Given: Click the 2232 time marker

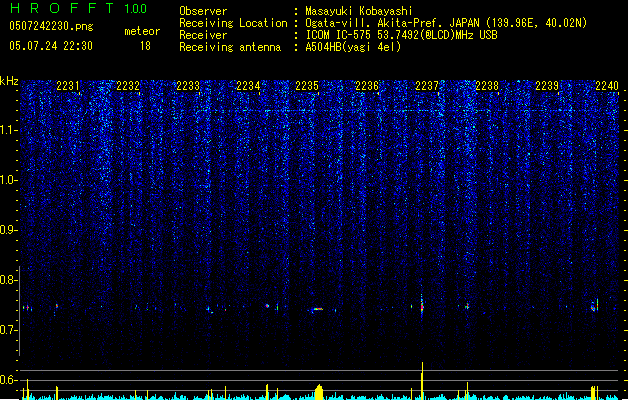Looking at the screenshot, I should tap(128, 86).
